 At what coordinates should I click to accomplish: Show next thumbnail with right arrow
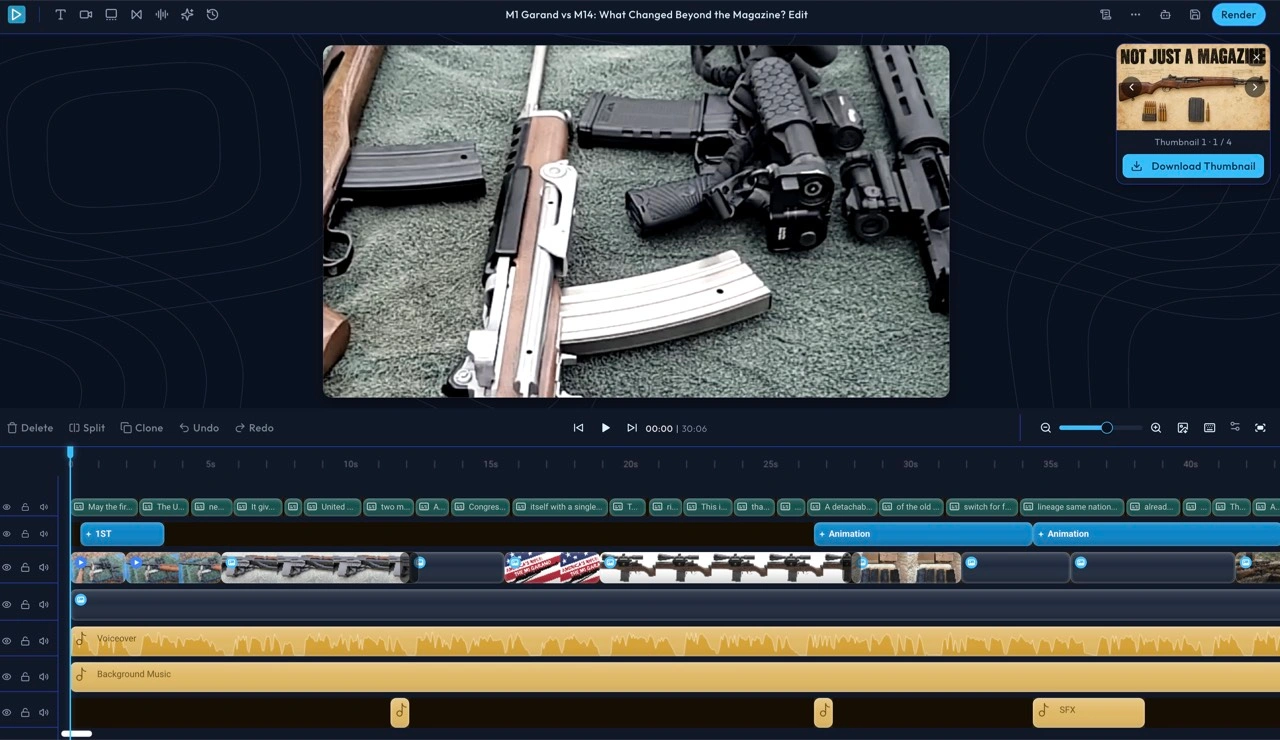pos(1255,88)
